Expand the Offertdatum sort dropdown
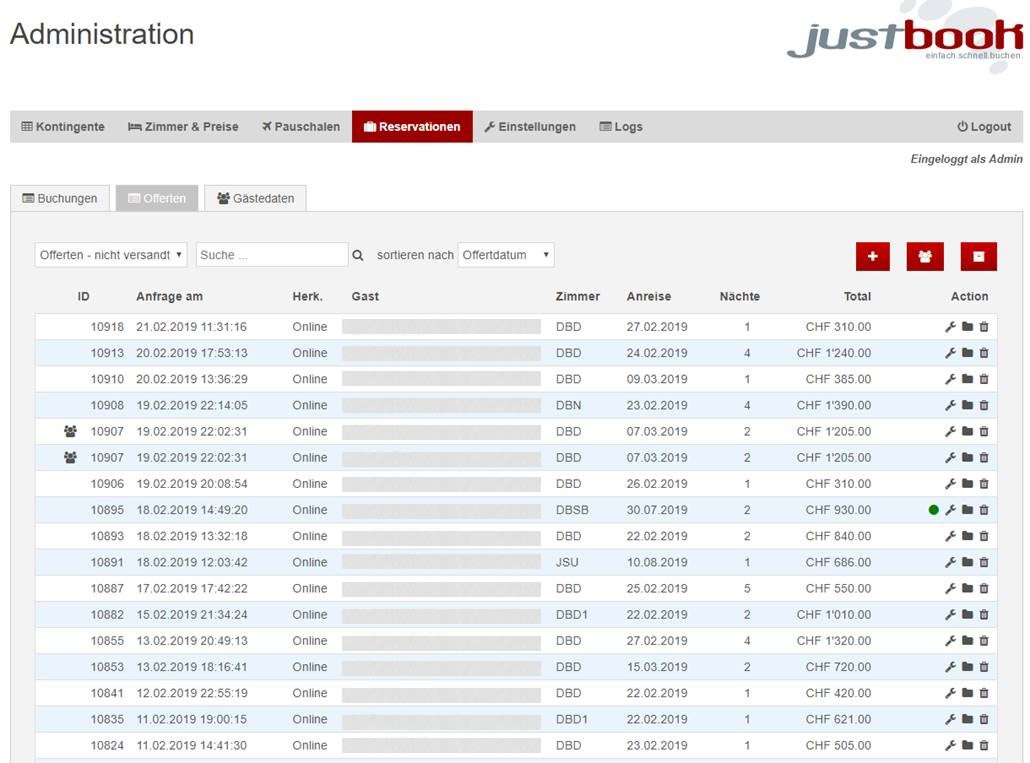This screenshot has width=1030, height=763. pyautogui.click(x=505, y=255)
